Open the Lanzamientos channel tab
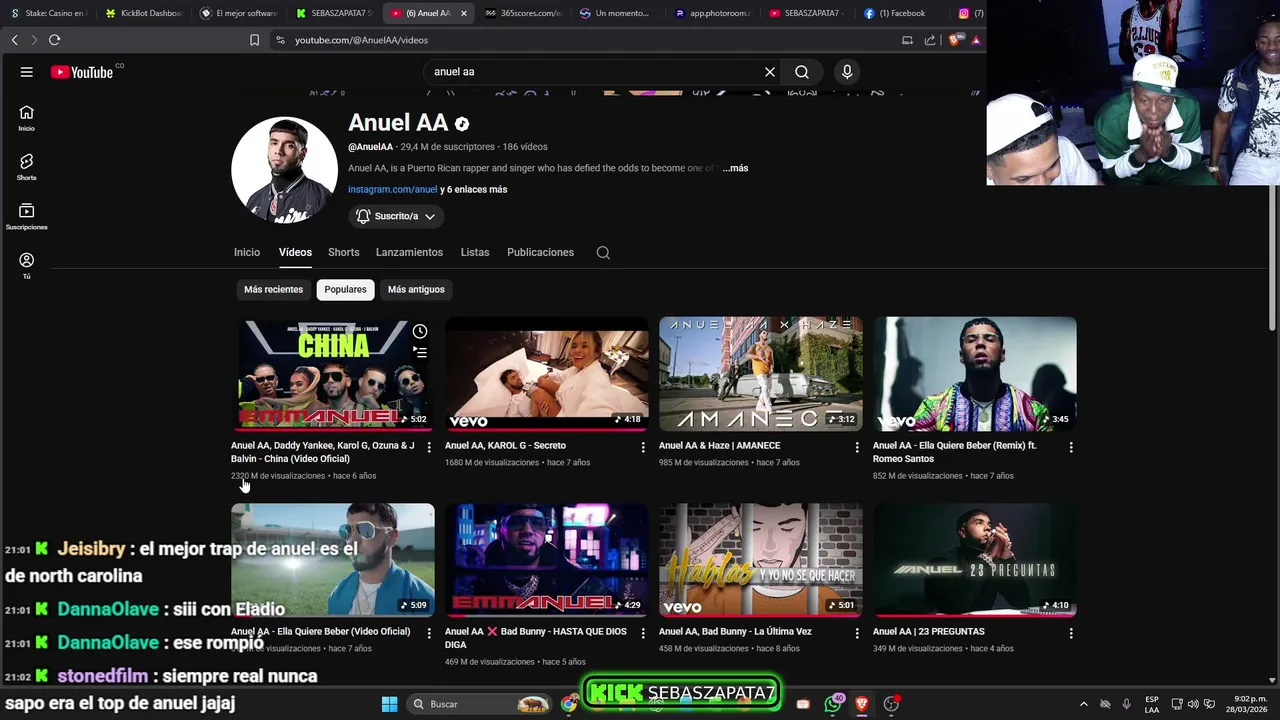The width and height of the screenshot is (1280, 720). [x=409, y=253]
